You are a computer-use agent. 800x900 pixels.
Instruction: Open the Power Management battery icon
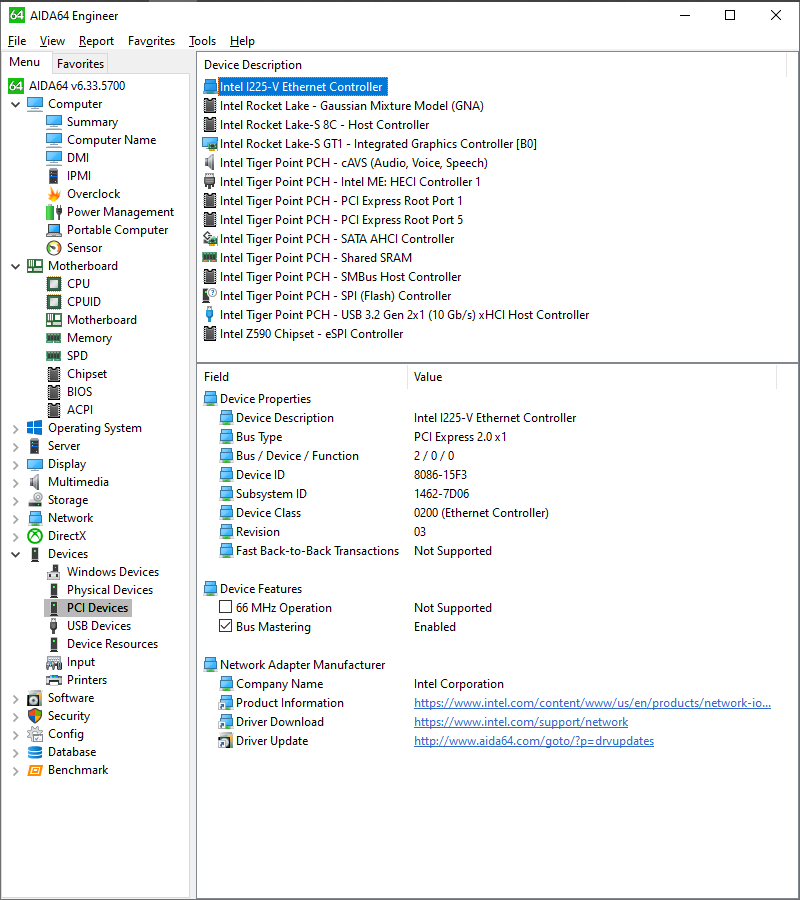point(54,212)
